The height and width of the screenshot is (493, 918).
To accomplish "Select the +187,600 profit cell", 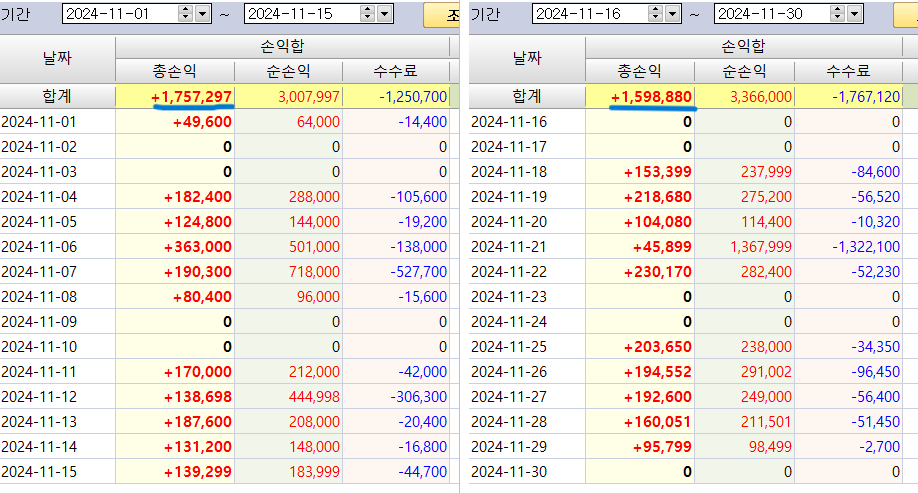I will (x=175, y=422).
